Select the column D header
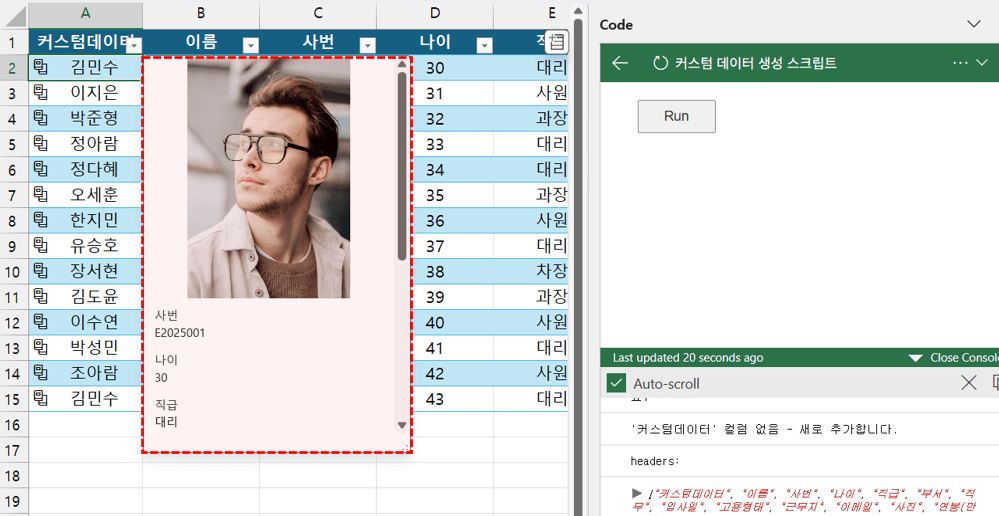 click(x=434, y=14)
